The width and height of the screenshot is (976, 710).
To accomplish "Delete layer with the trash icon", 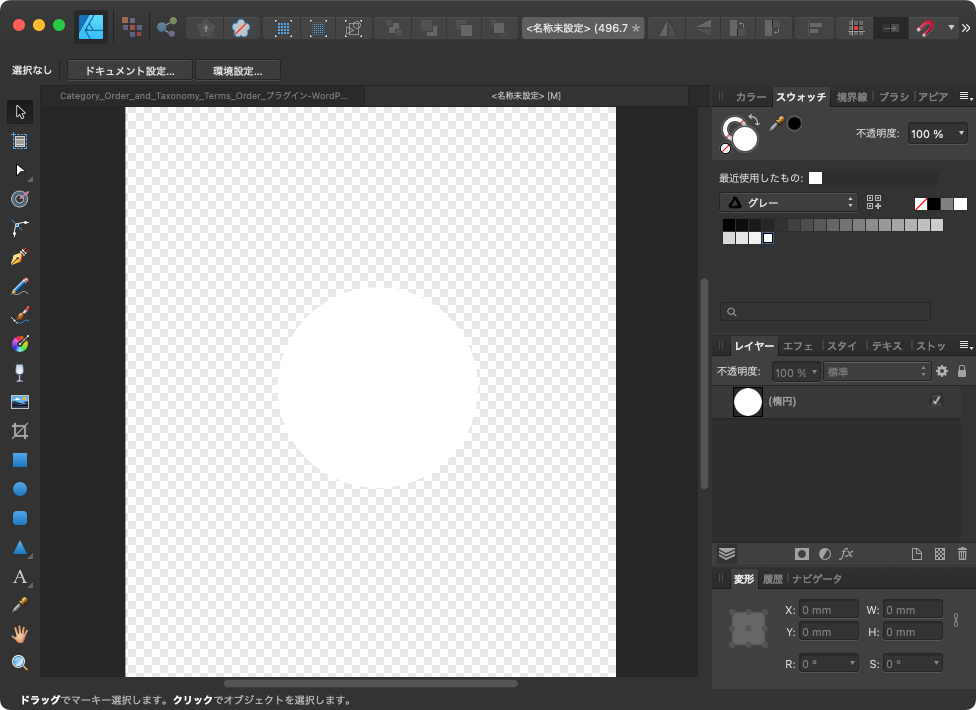I will pos(962,553).
